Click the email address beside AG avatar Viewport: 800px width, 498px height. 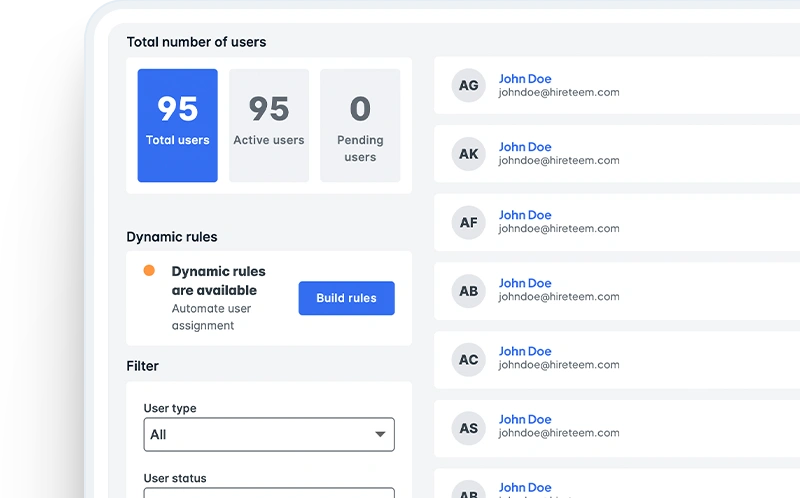pyautogui.click(x=559, y=93)
